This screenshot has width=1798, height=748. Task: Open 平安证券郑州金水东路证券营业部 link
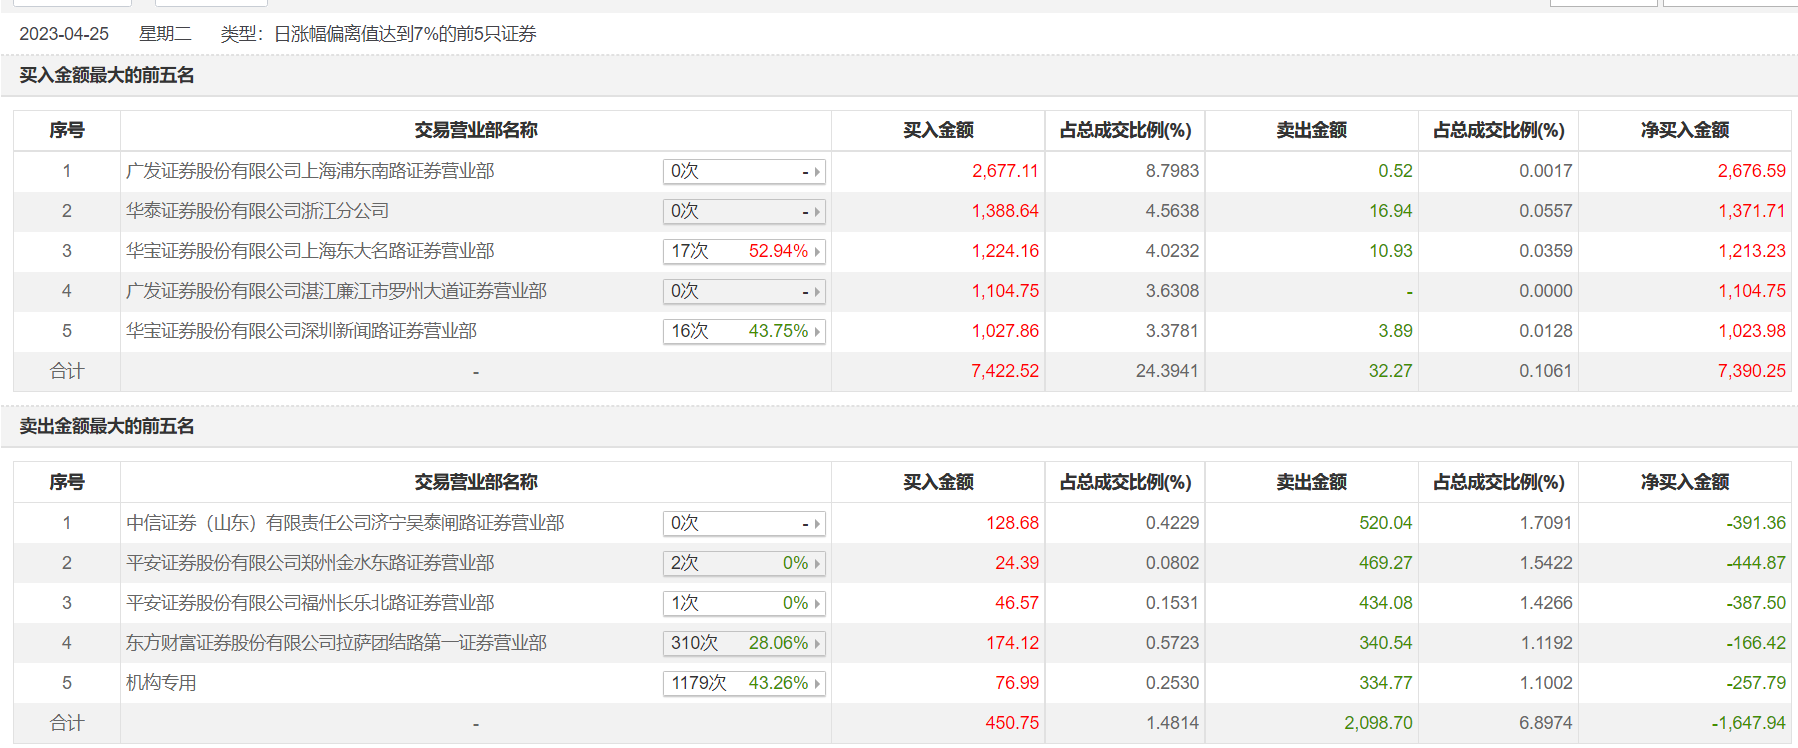[x=310, y=563]
